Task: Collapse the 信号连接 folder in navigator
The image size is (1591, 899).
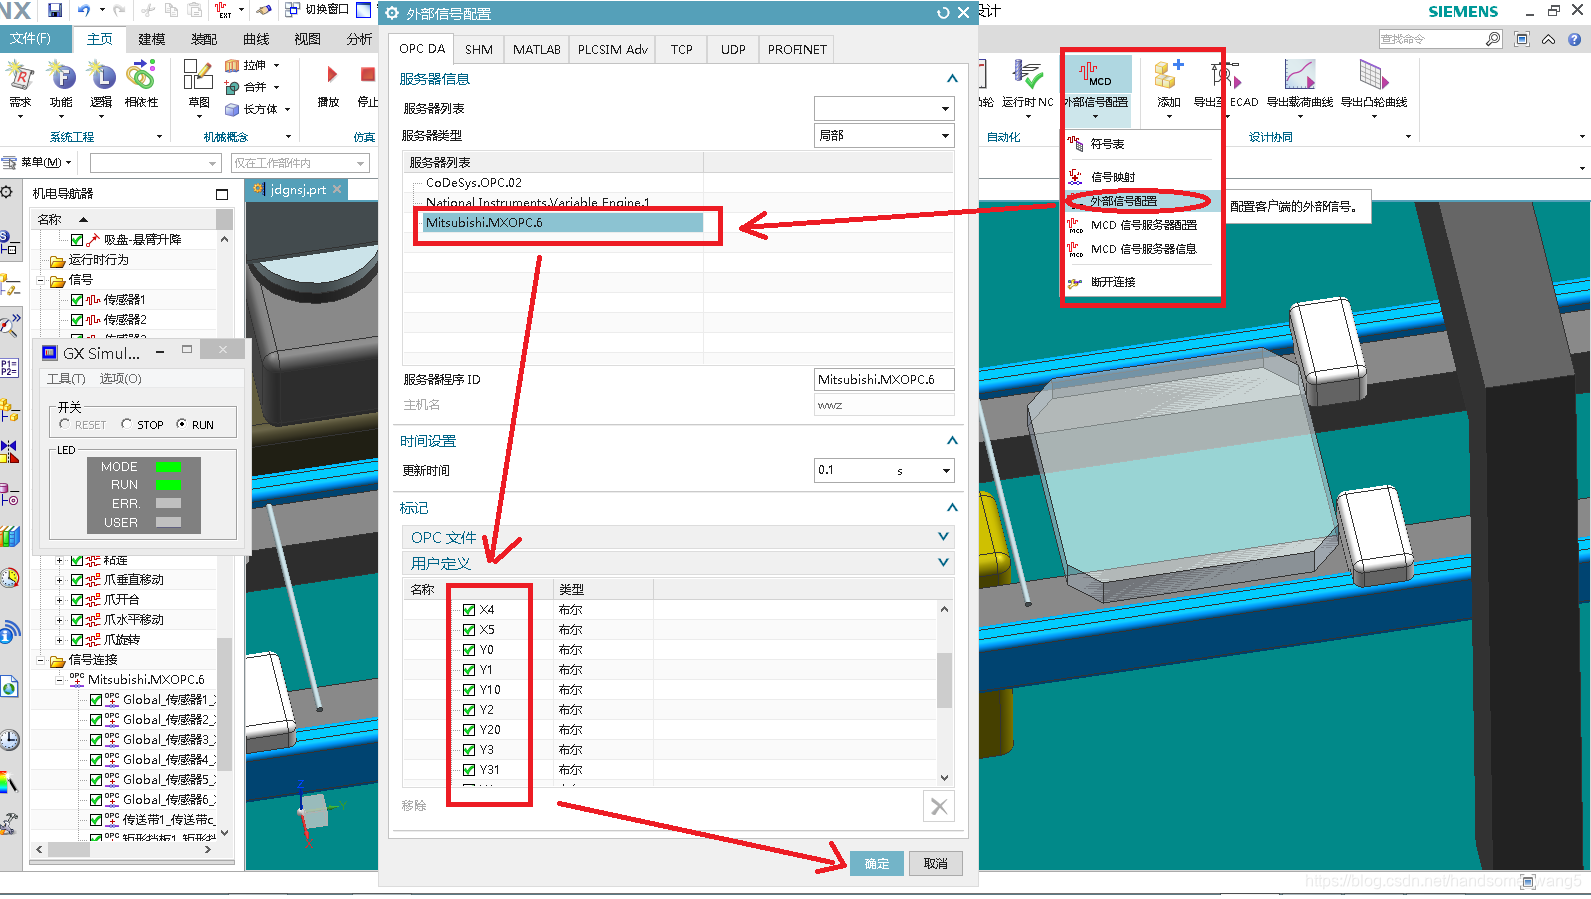Action: tap(41, 660)
